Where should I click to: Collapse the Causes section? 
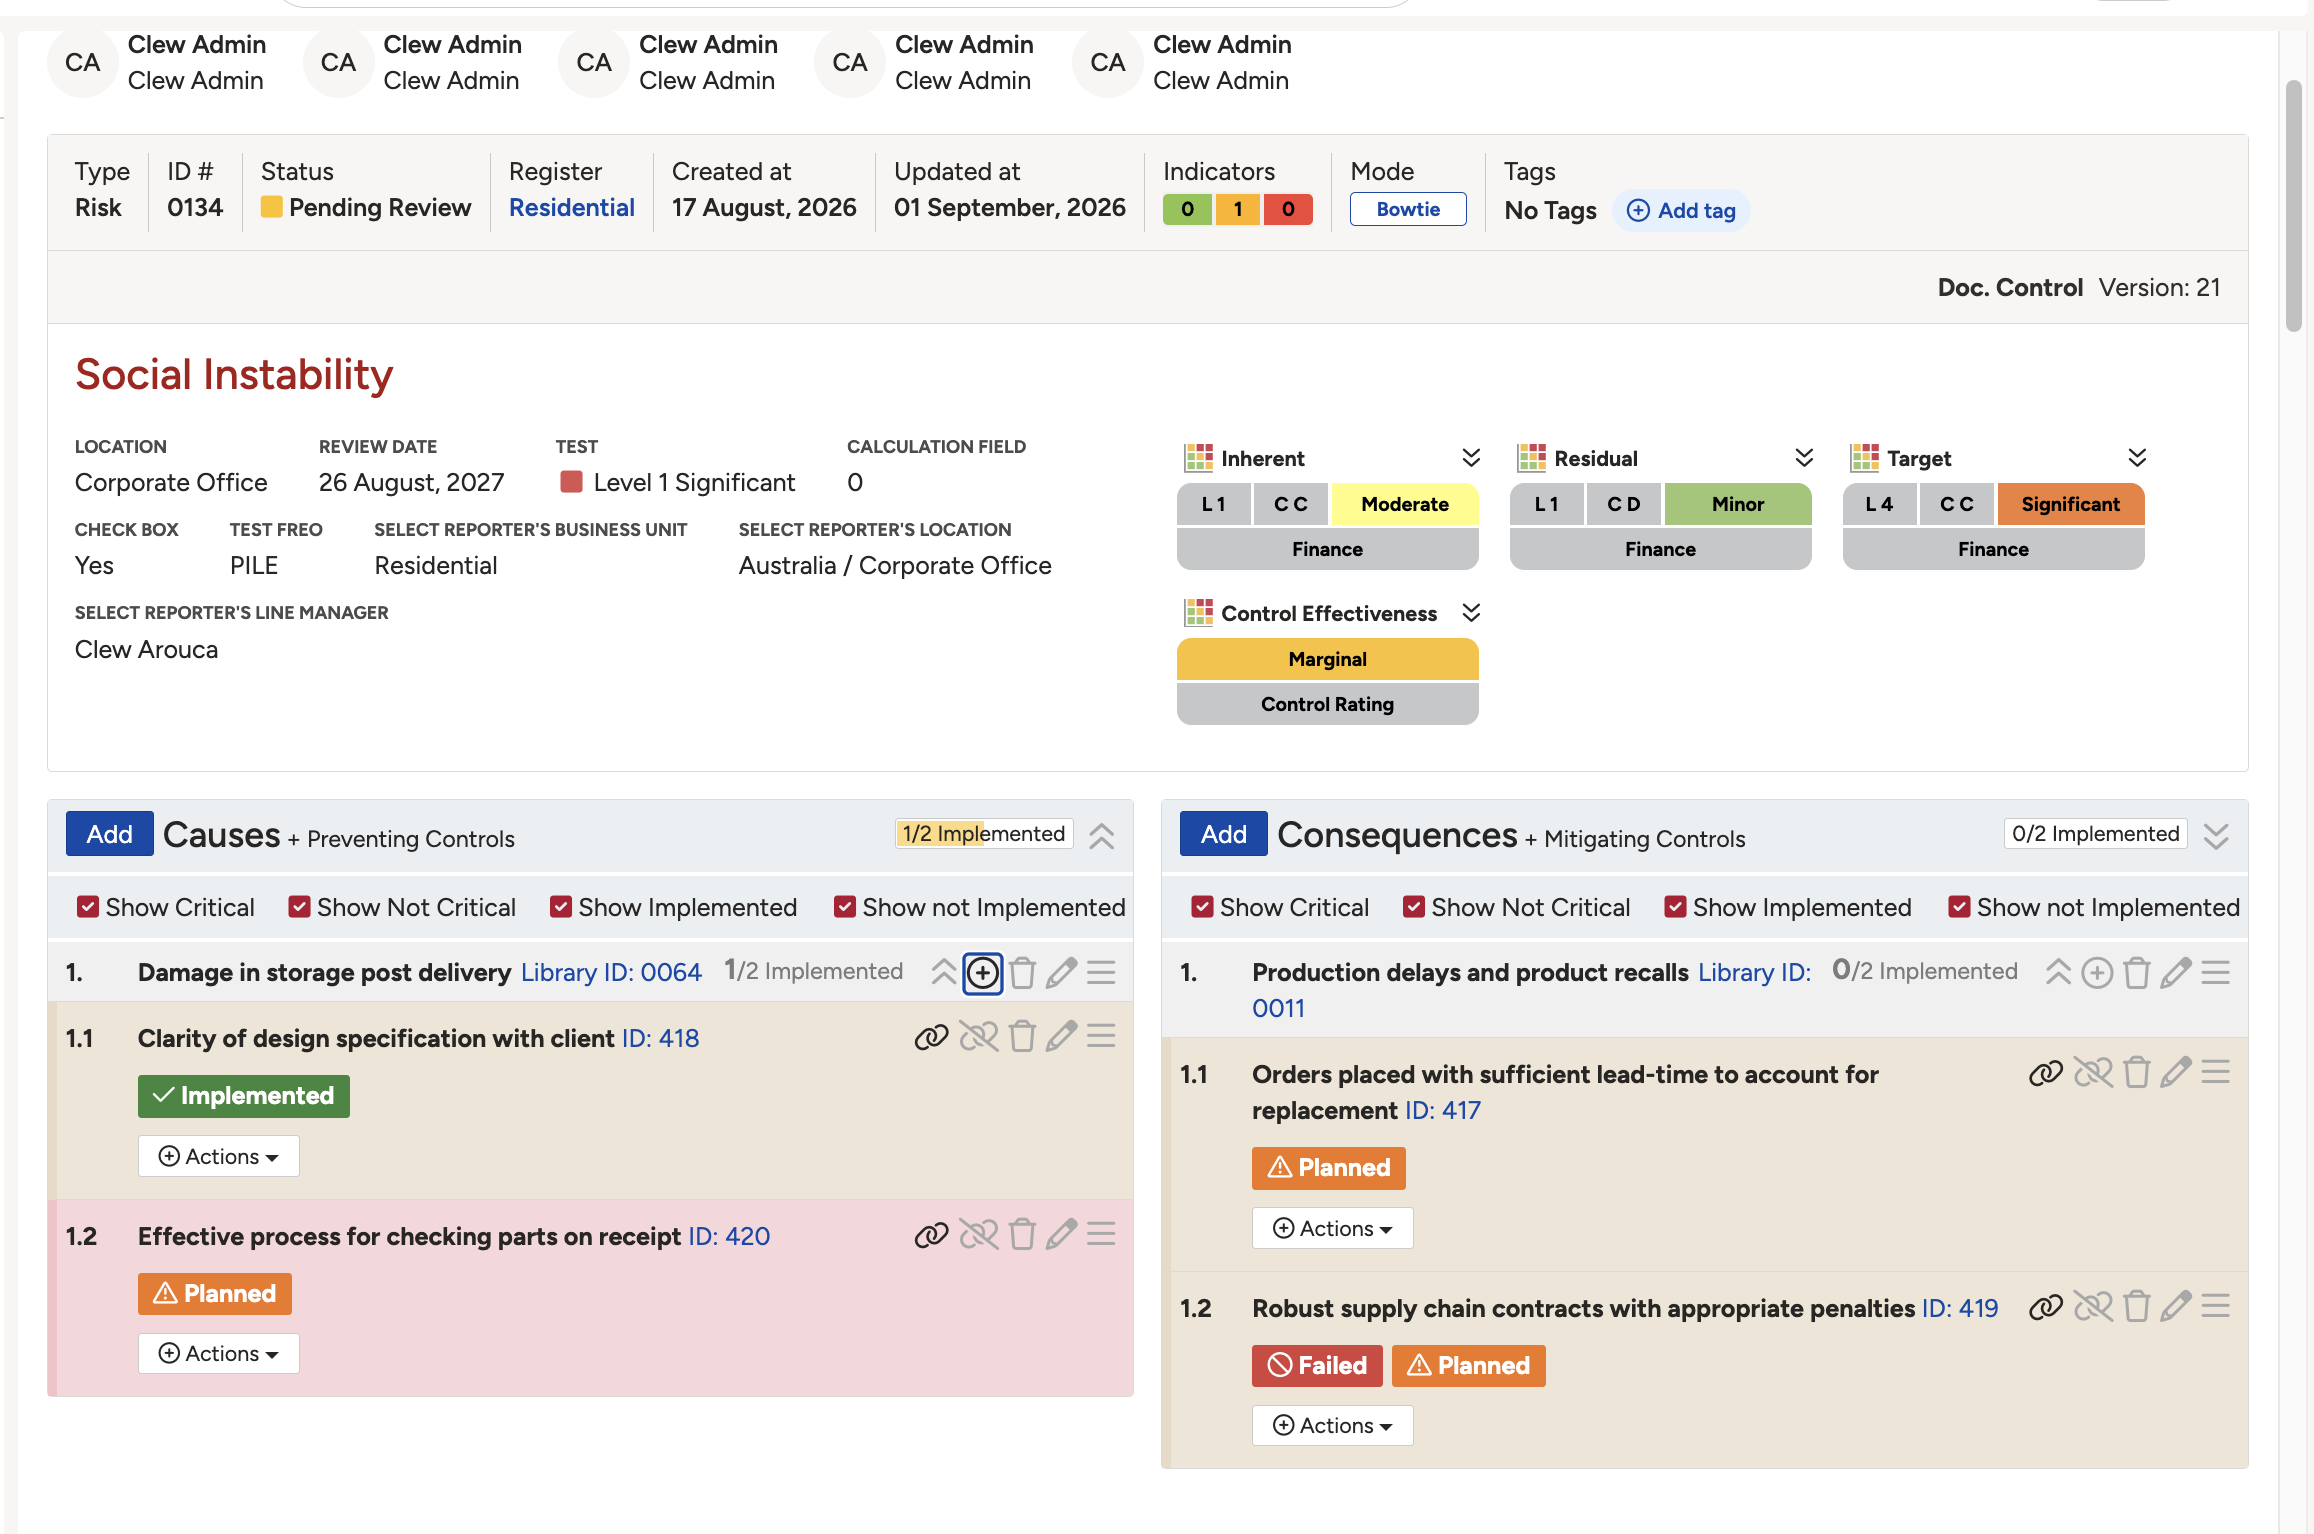pos(1101,835)
